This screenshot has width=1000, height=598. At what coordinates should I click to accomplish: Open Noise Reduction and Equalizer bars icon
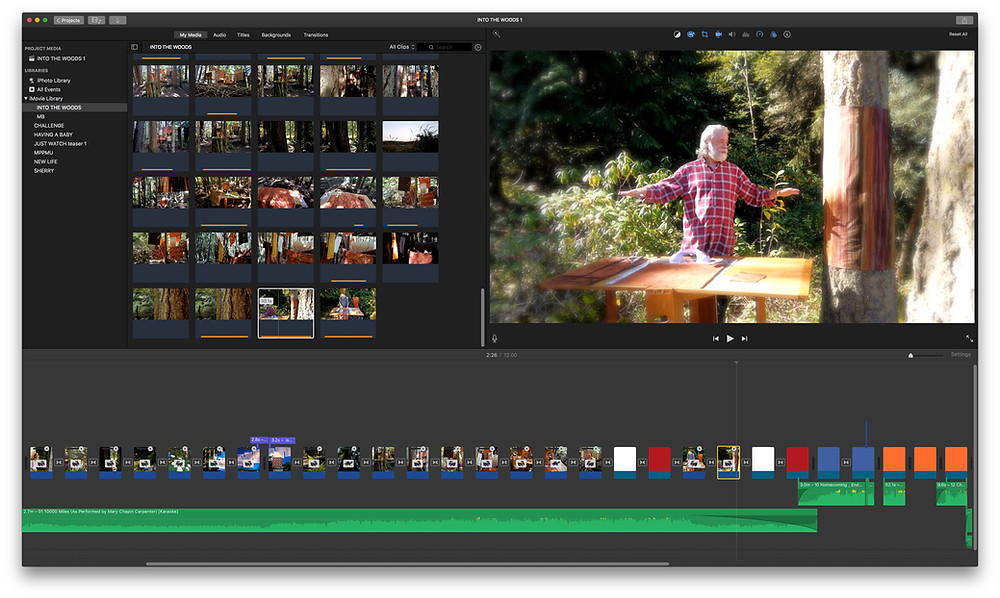tap(746, 34)
